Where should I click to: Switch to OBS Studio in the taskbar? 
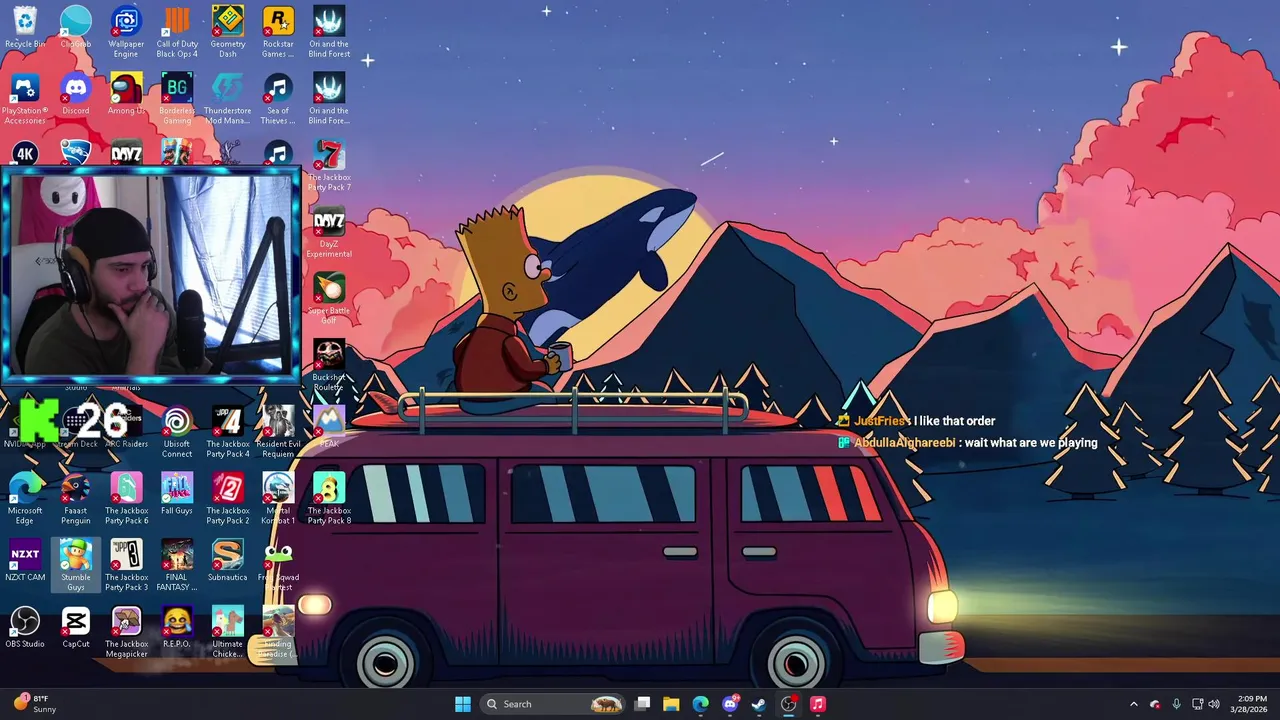point(789,704)
